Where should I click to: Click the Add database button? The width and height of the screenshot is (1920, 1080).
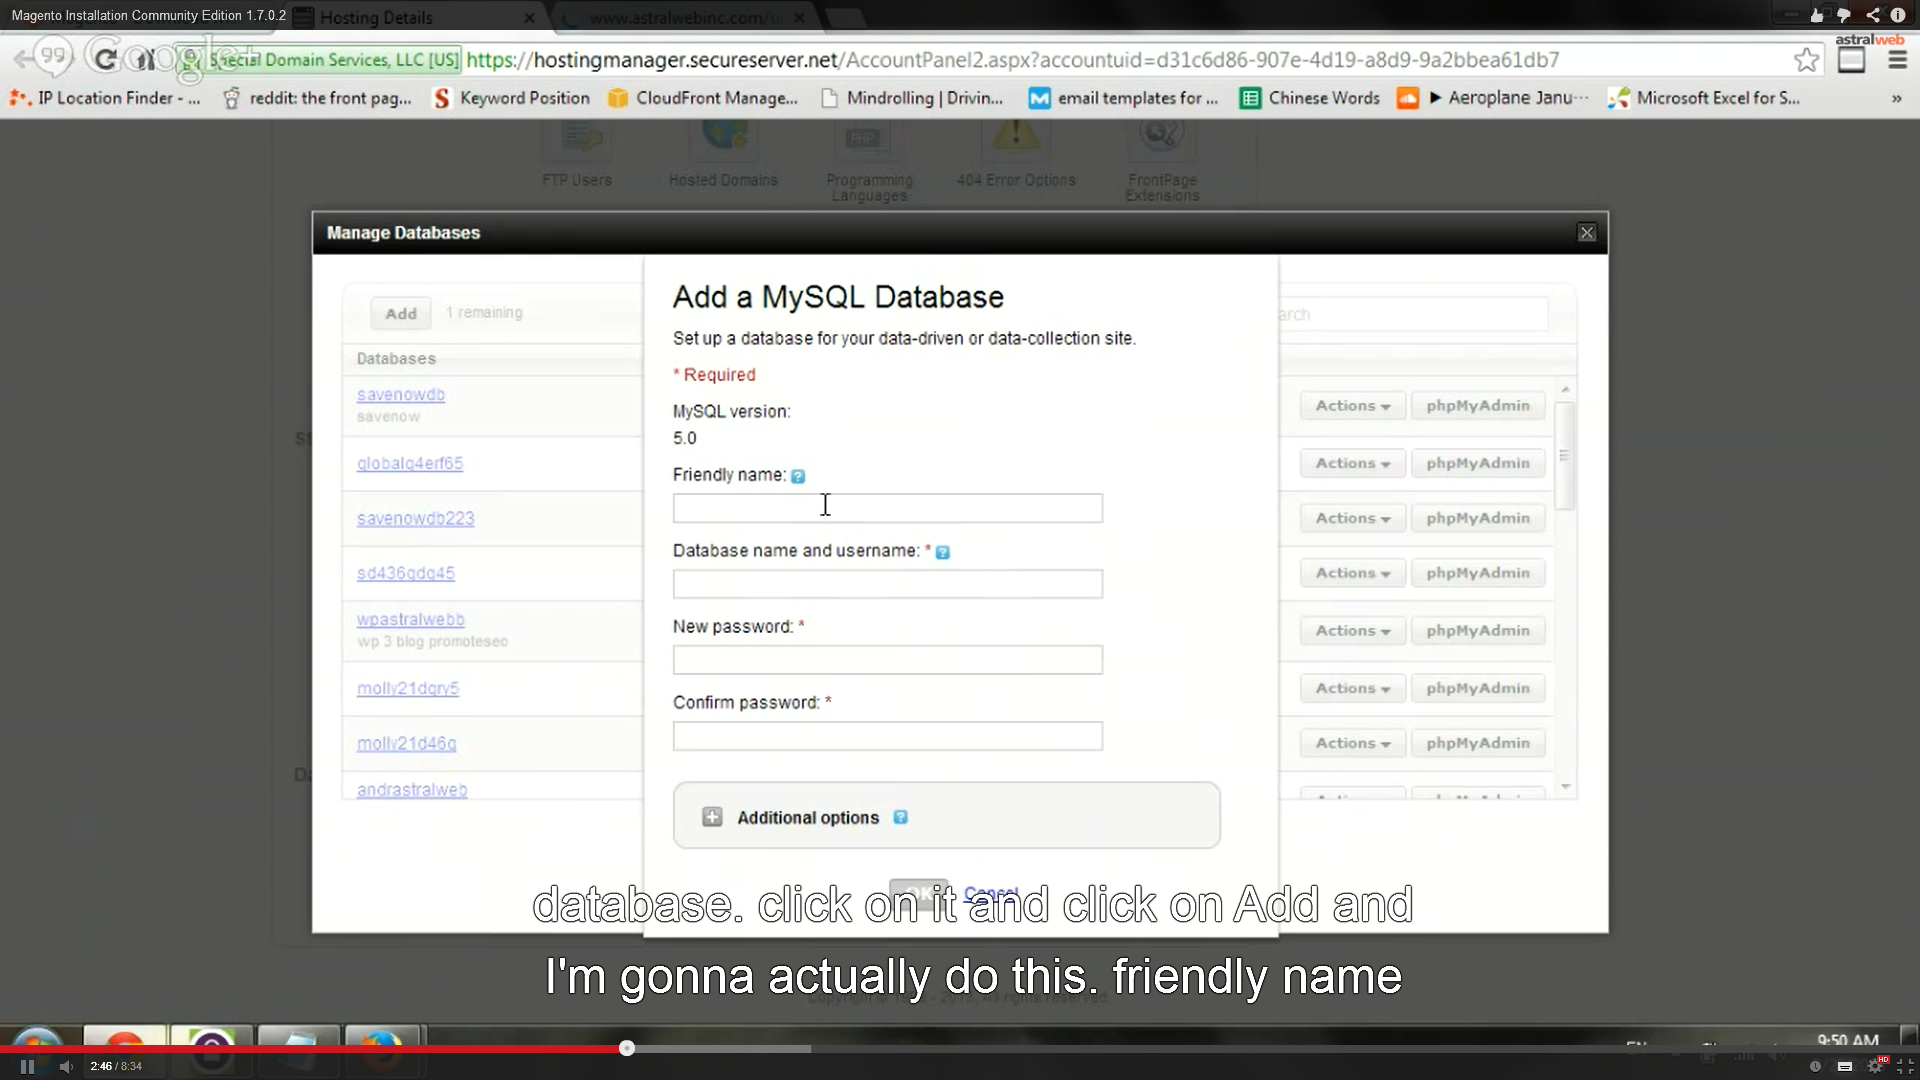pos(401,313)
